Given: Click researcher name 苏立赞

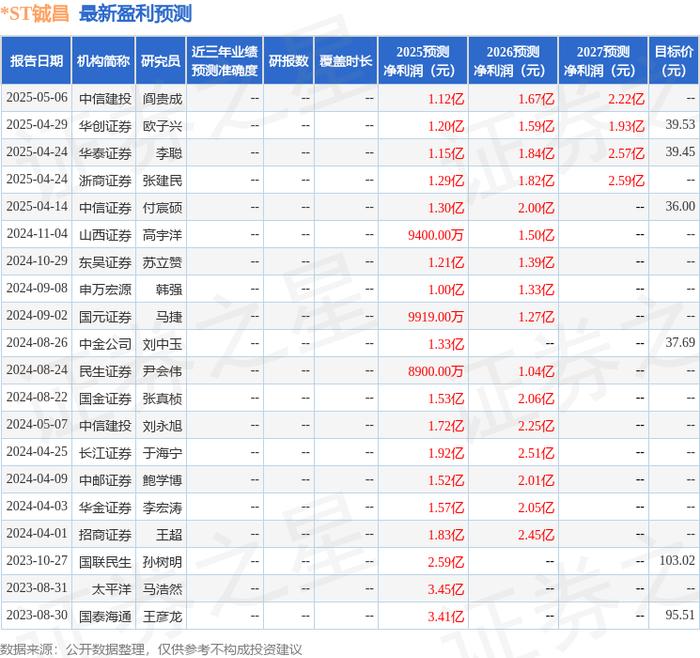Looking at the screenshot, I should [162, 262].
